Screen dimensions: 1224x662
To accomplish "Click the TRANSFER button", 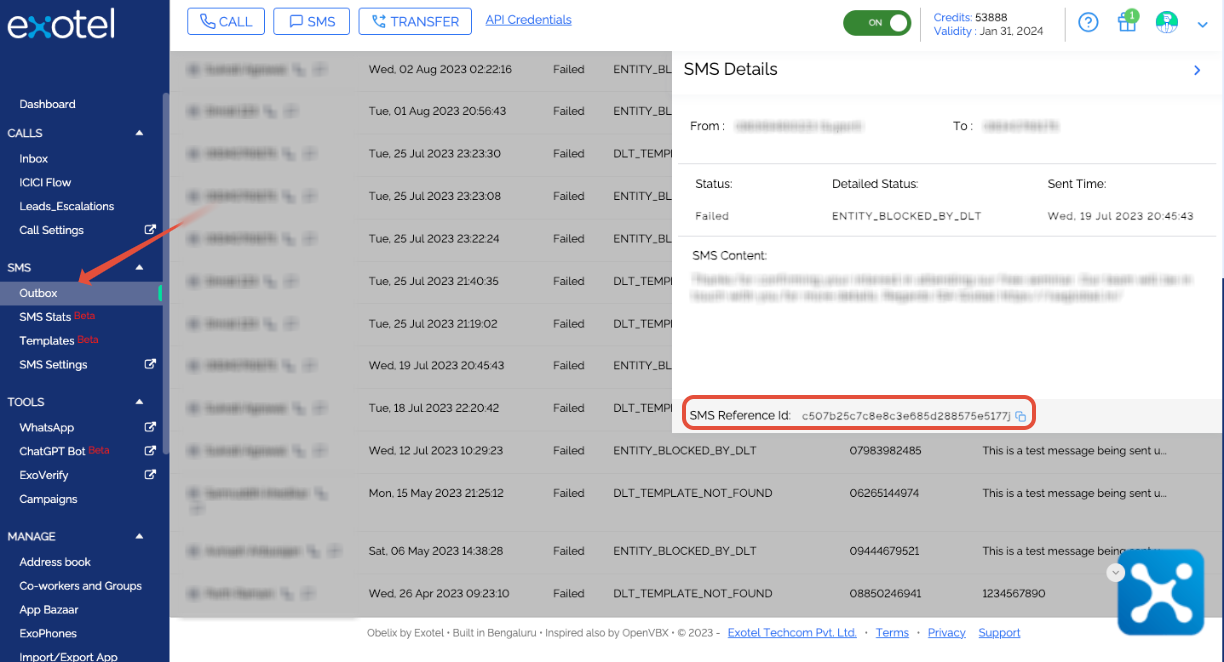I will point(415,21).
